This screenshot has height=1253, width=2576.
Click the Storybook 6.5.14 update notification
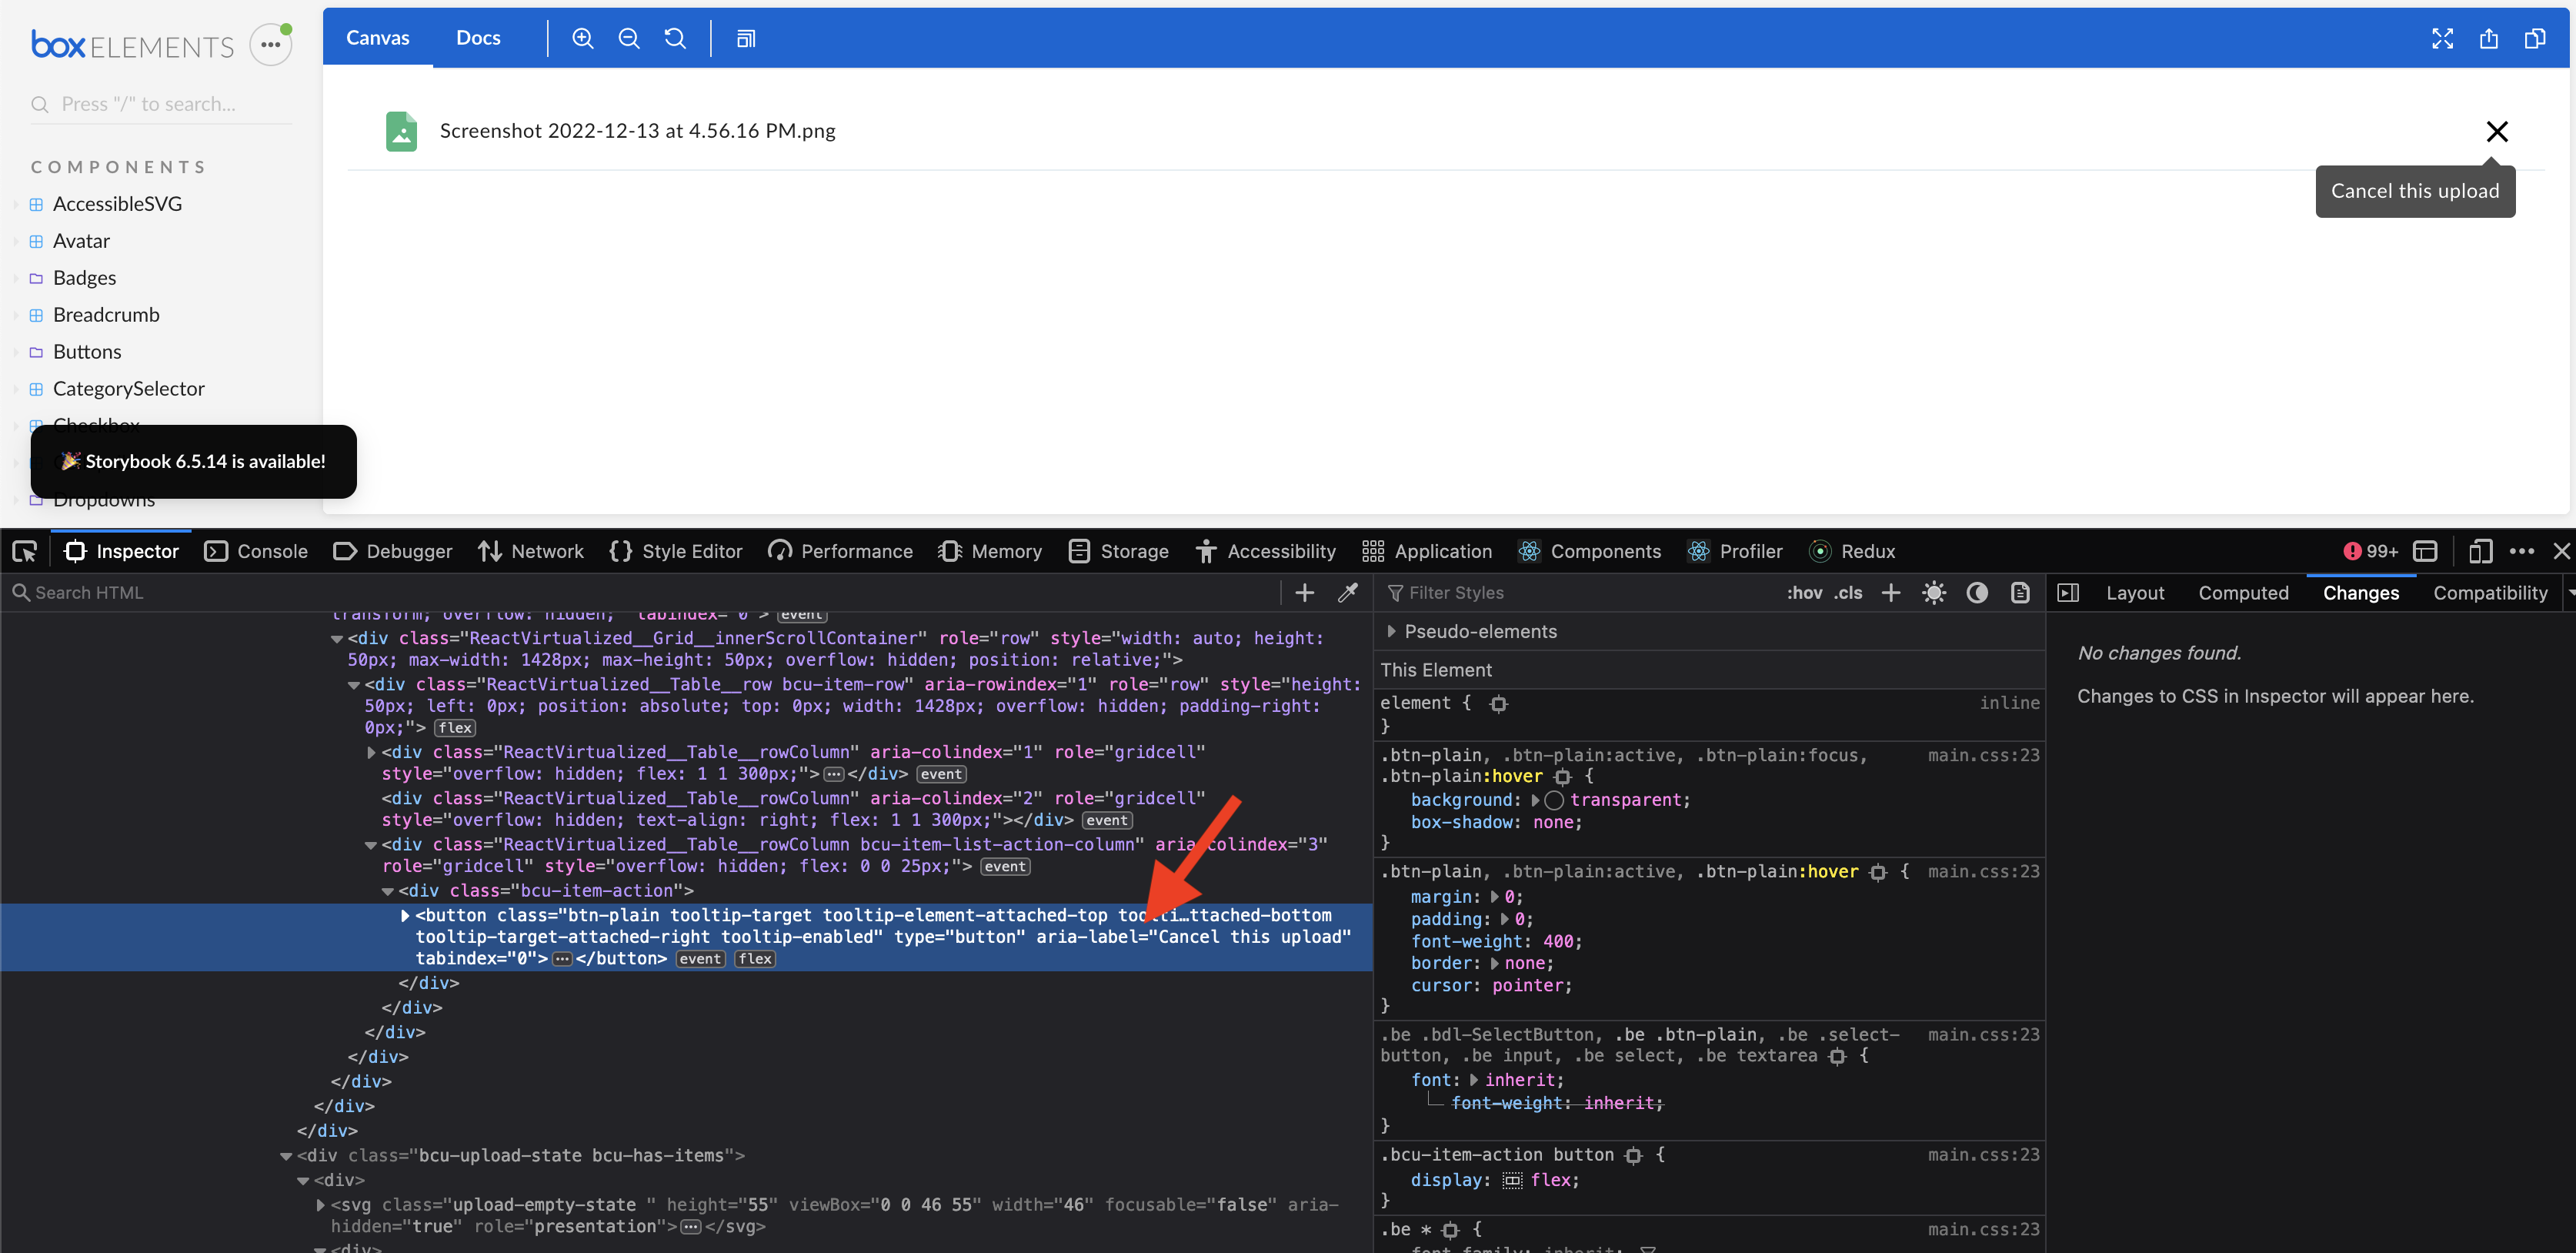point(194,461)
